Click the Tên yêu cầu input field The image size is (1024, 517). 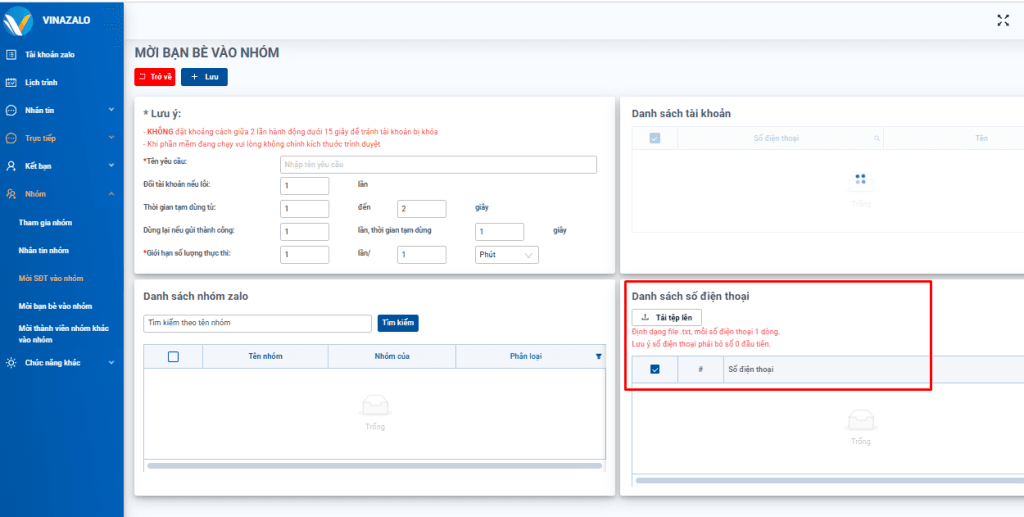[x=438, y=165]
